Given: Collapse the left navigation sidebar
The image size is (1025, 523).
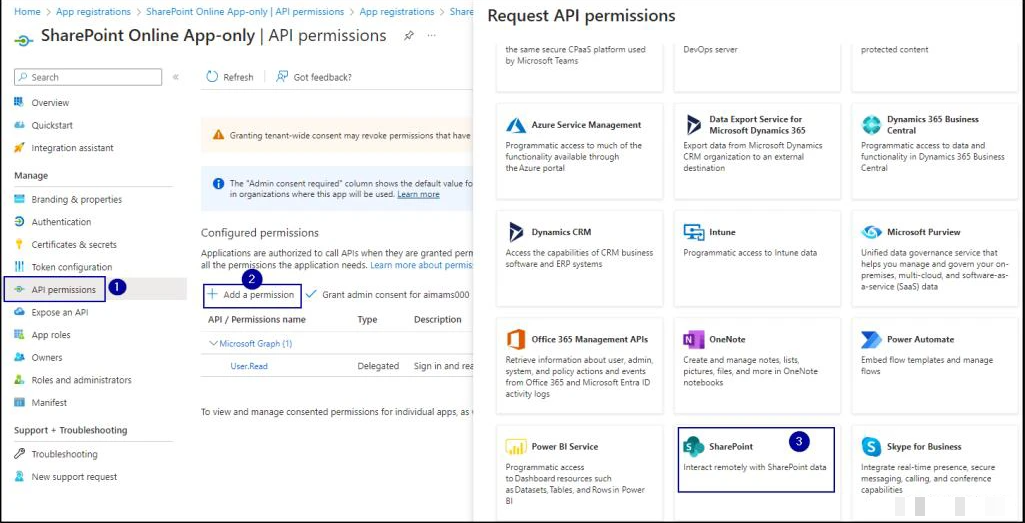Looking at the screenshot, I should click(x=176, y=77).
